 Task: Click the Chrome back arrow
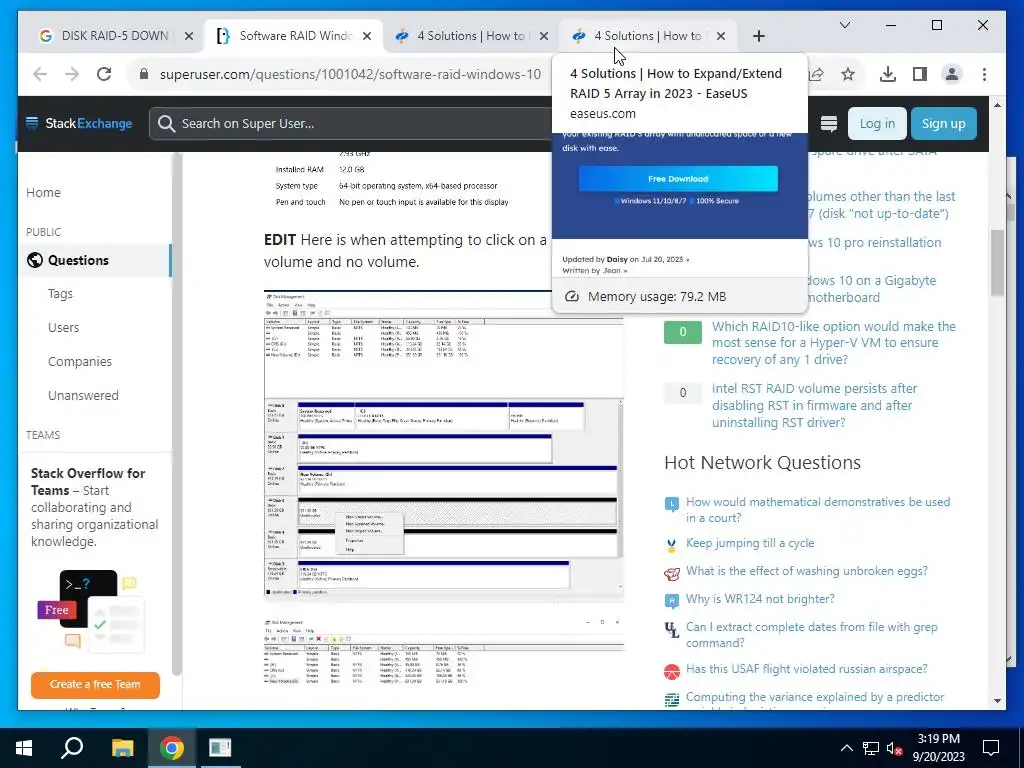[x=40, y=74]
